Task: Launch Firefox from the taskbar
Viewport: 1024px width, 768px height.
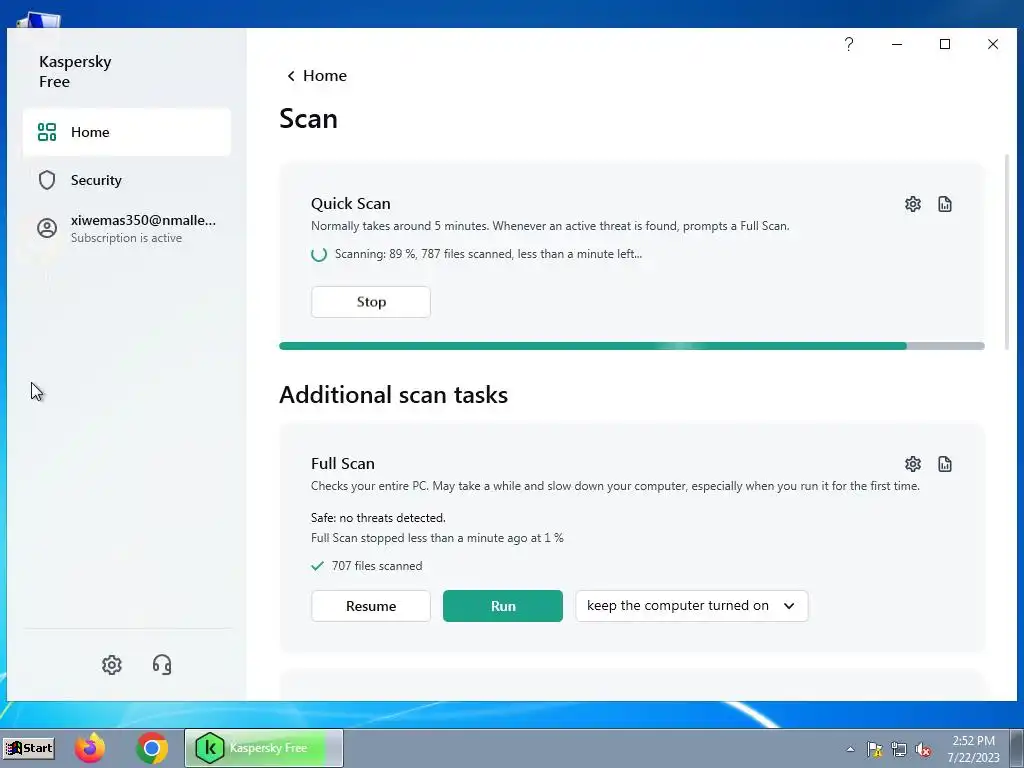Action: click(x=90, y=748)
